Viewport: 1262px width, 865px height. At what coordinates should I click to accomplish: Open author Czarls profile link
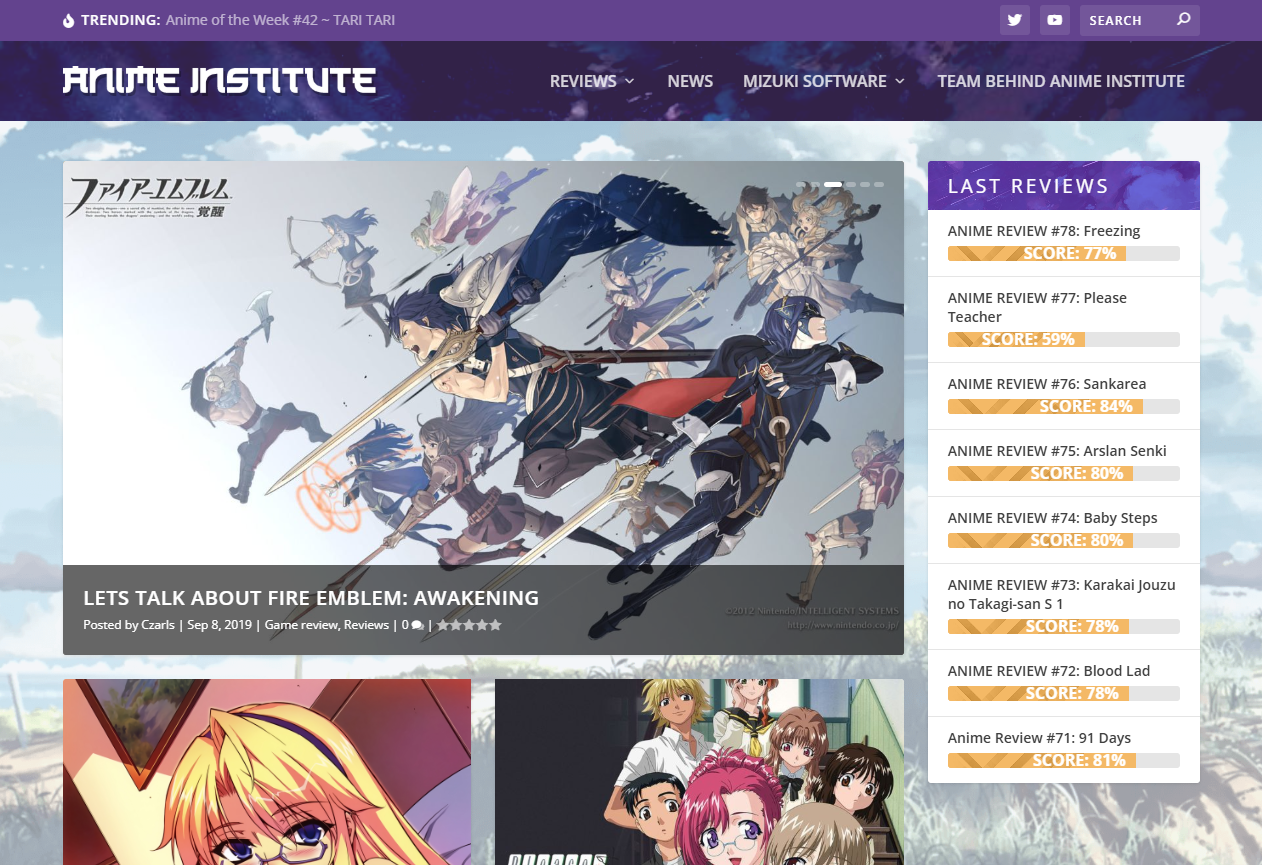[158, 625]
